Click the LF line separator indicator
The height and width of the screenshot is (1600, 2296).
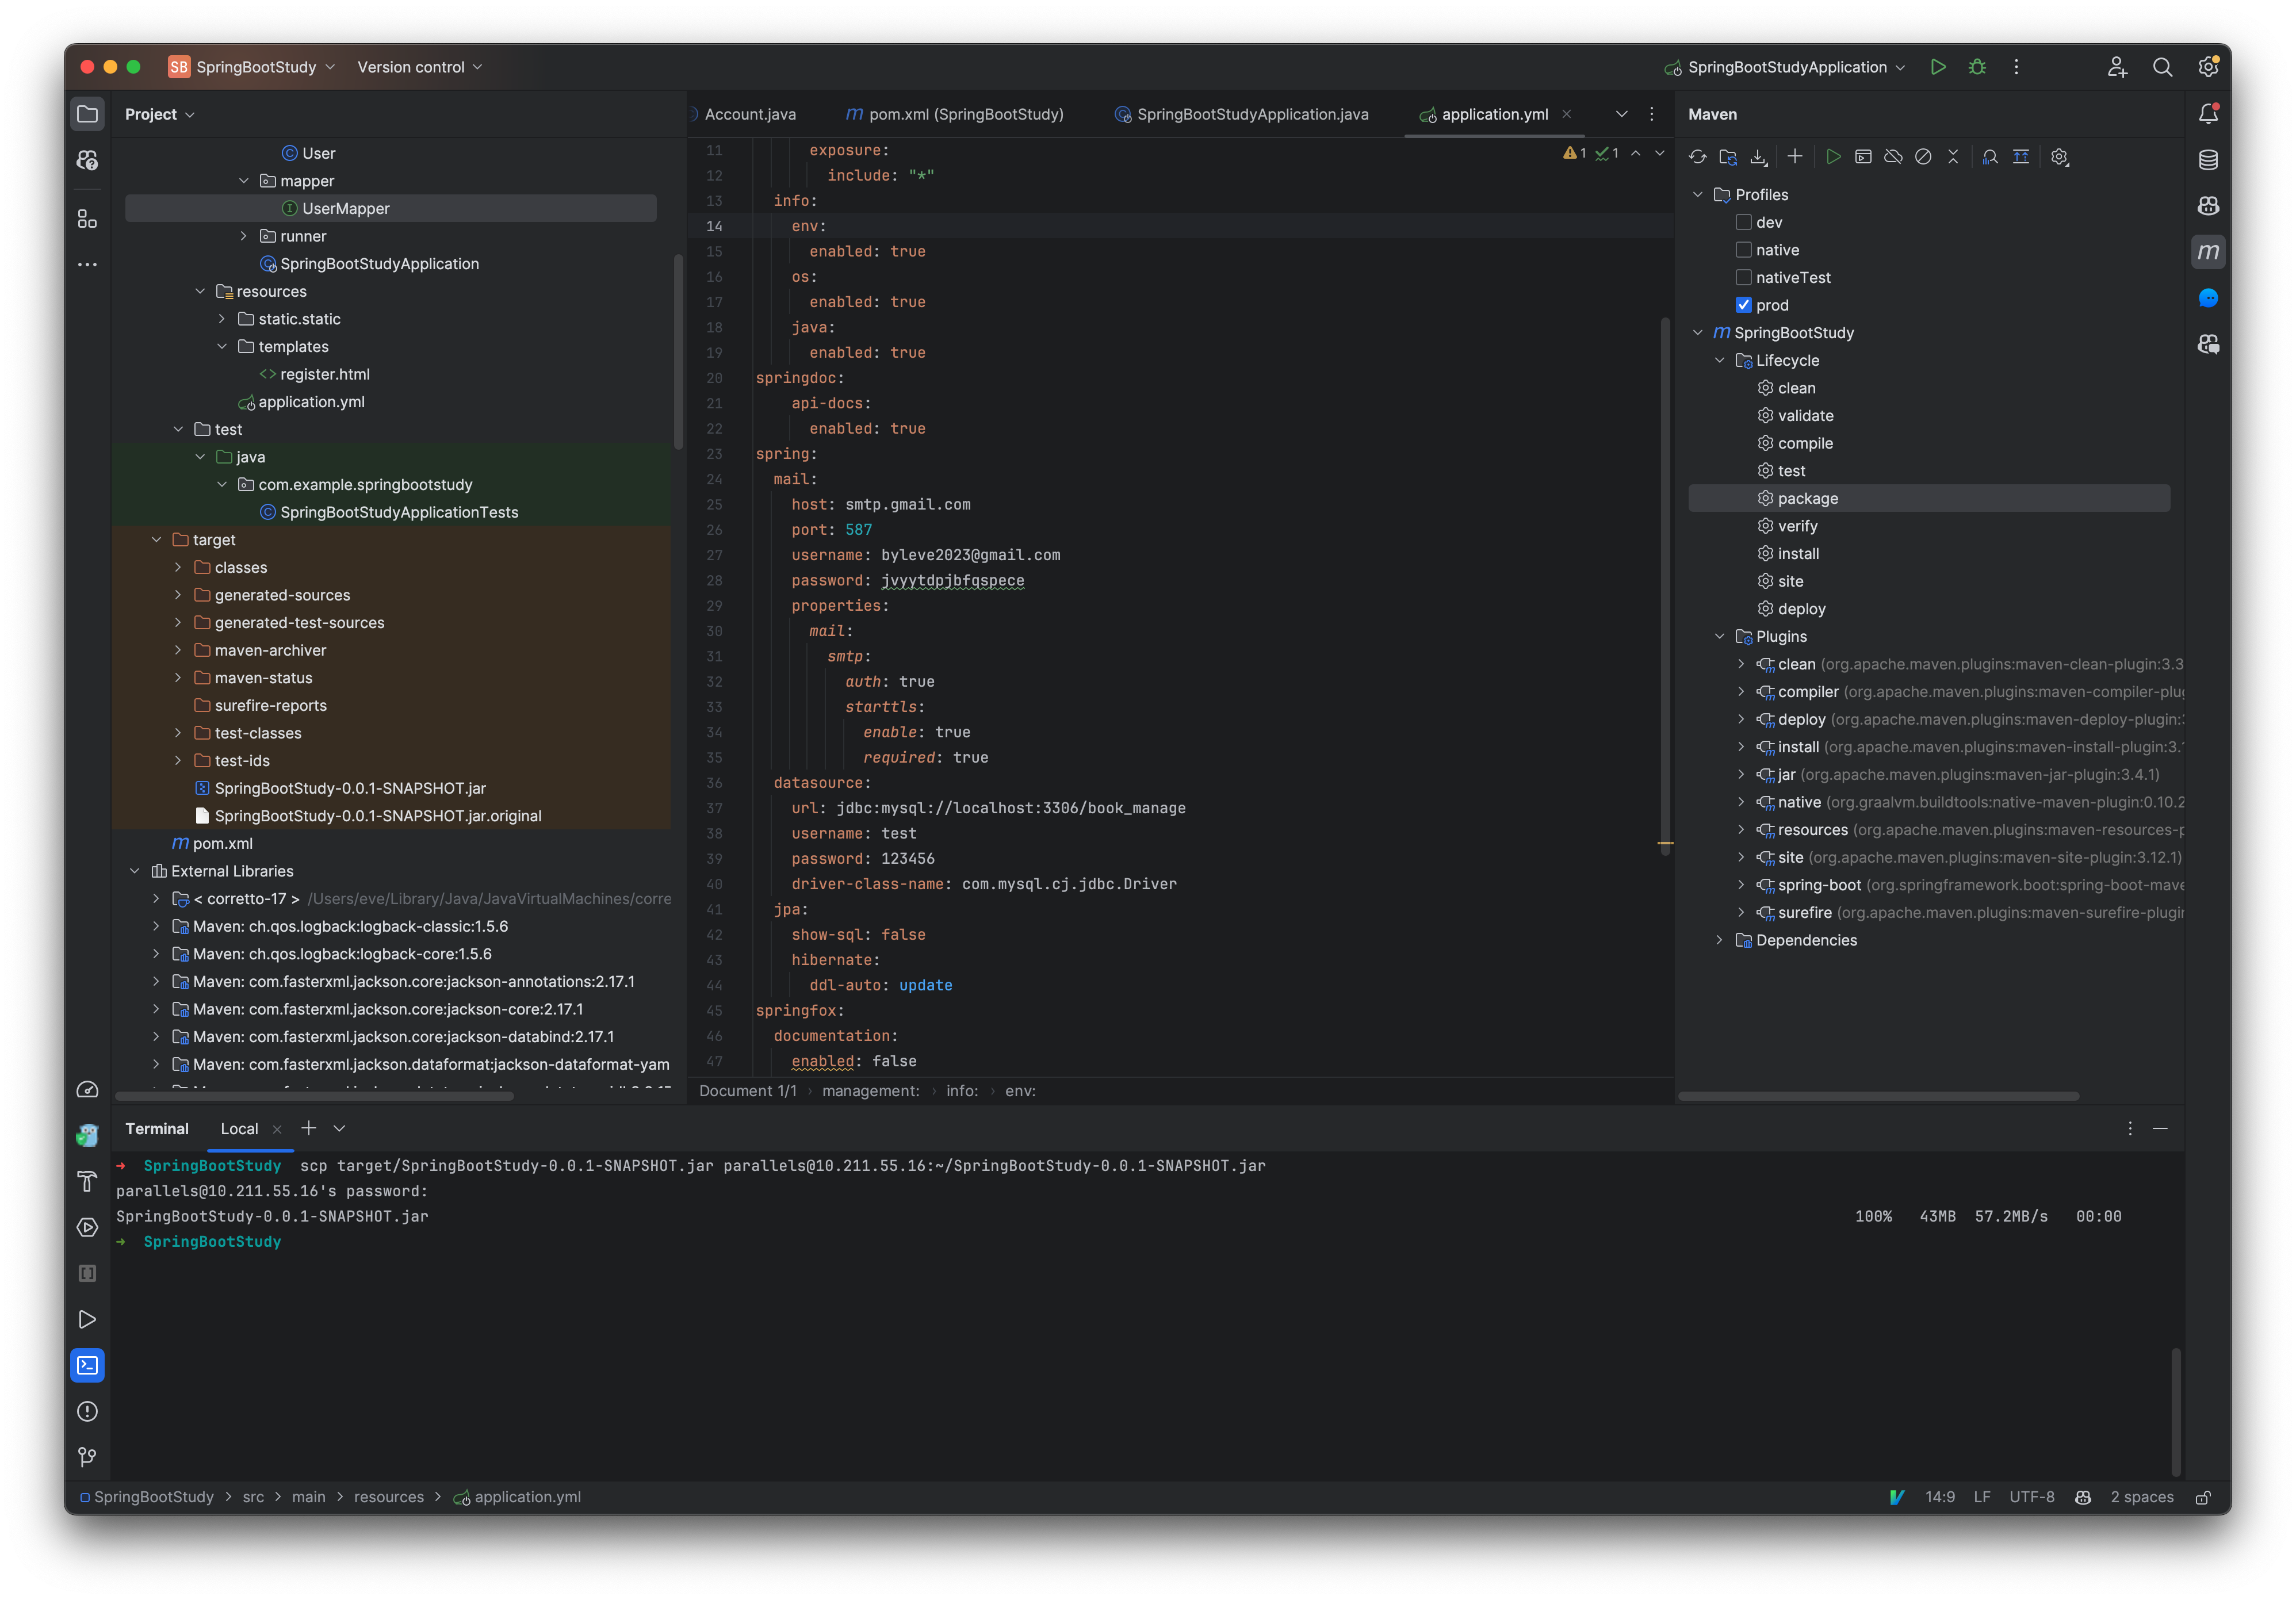[x=1981, y=1497]
